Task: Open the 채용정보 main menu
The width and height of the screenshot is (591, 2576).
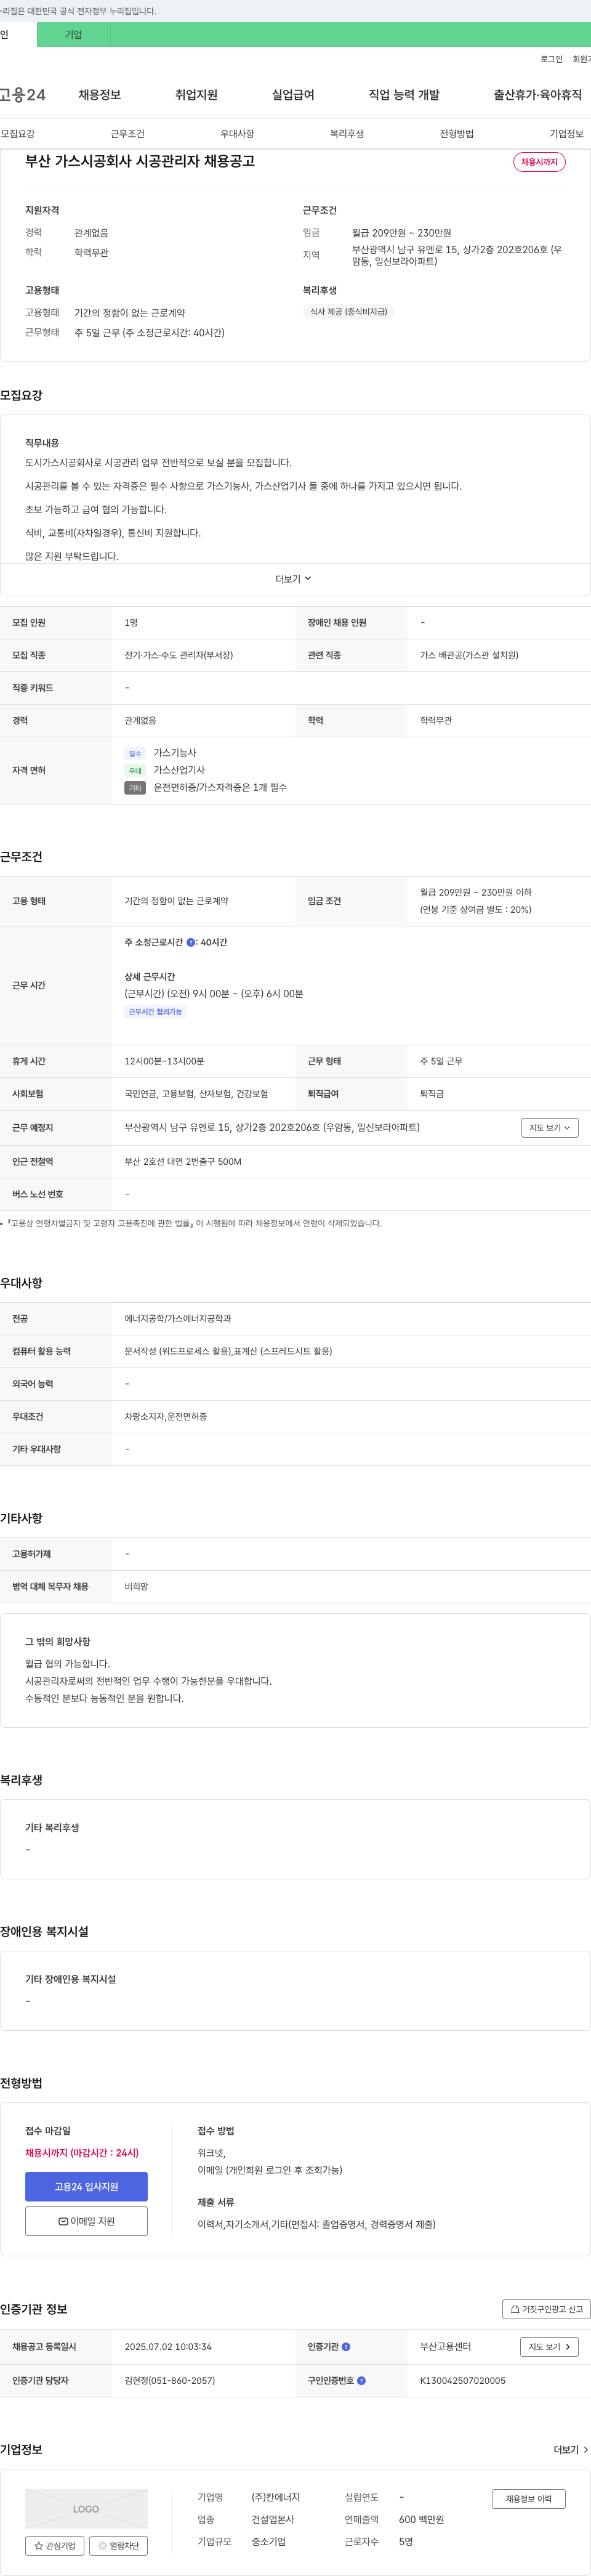Action: click(x=100, y=95)
